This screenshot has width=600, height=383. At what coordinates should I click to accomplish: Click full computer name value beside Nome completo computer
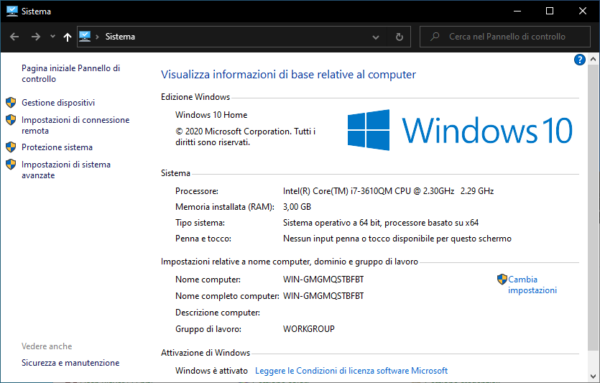[323, 296]
